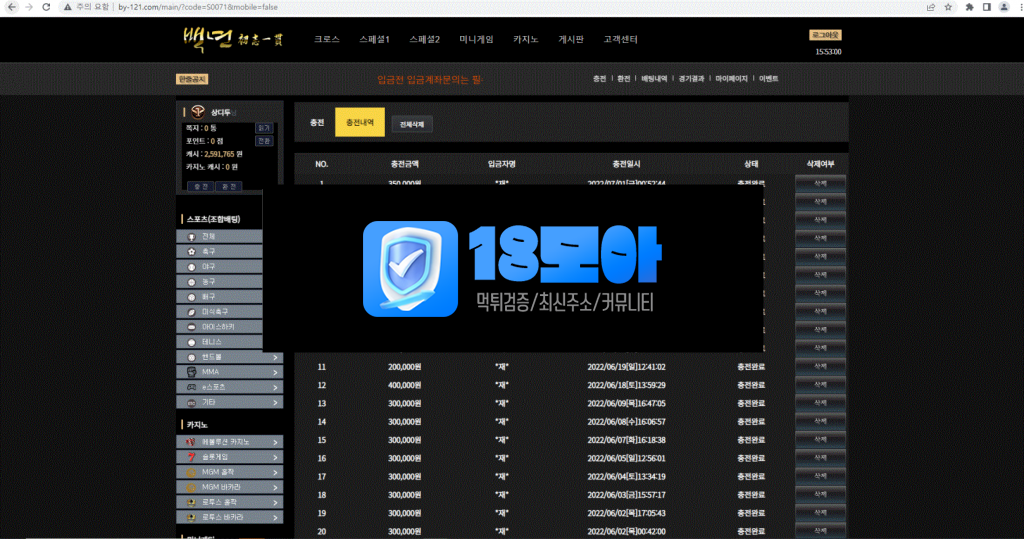Click the handball icon for 핸드볼

click(x=191, y=357)
